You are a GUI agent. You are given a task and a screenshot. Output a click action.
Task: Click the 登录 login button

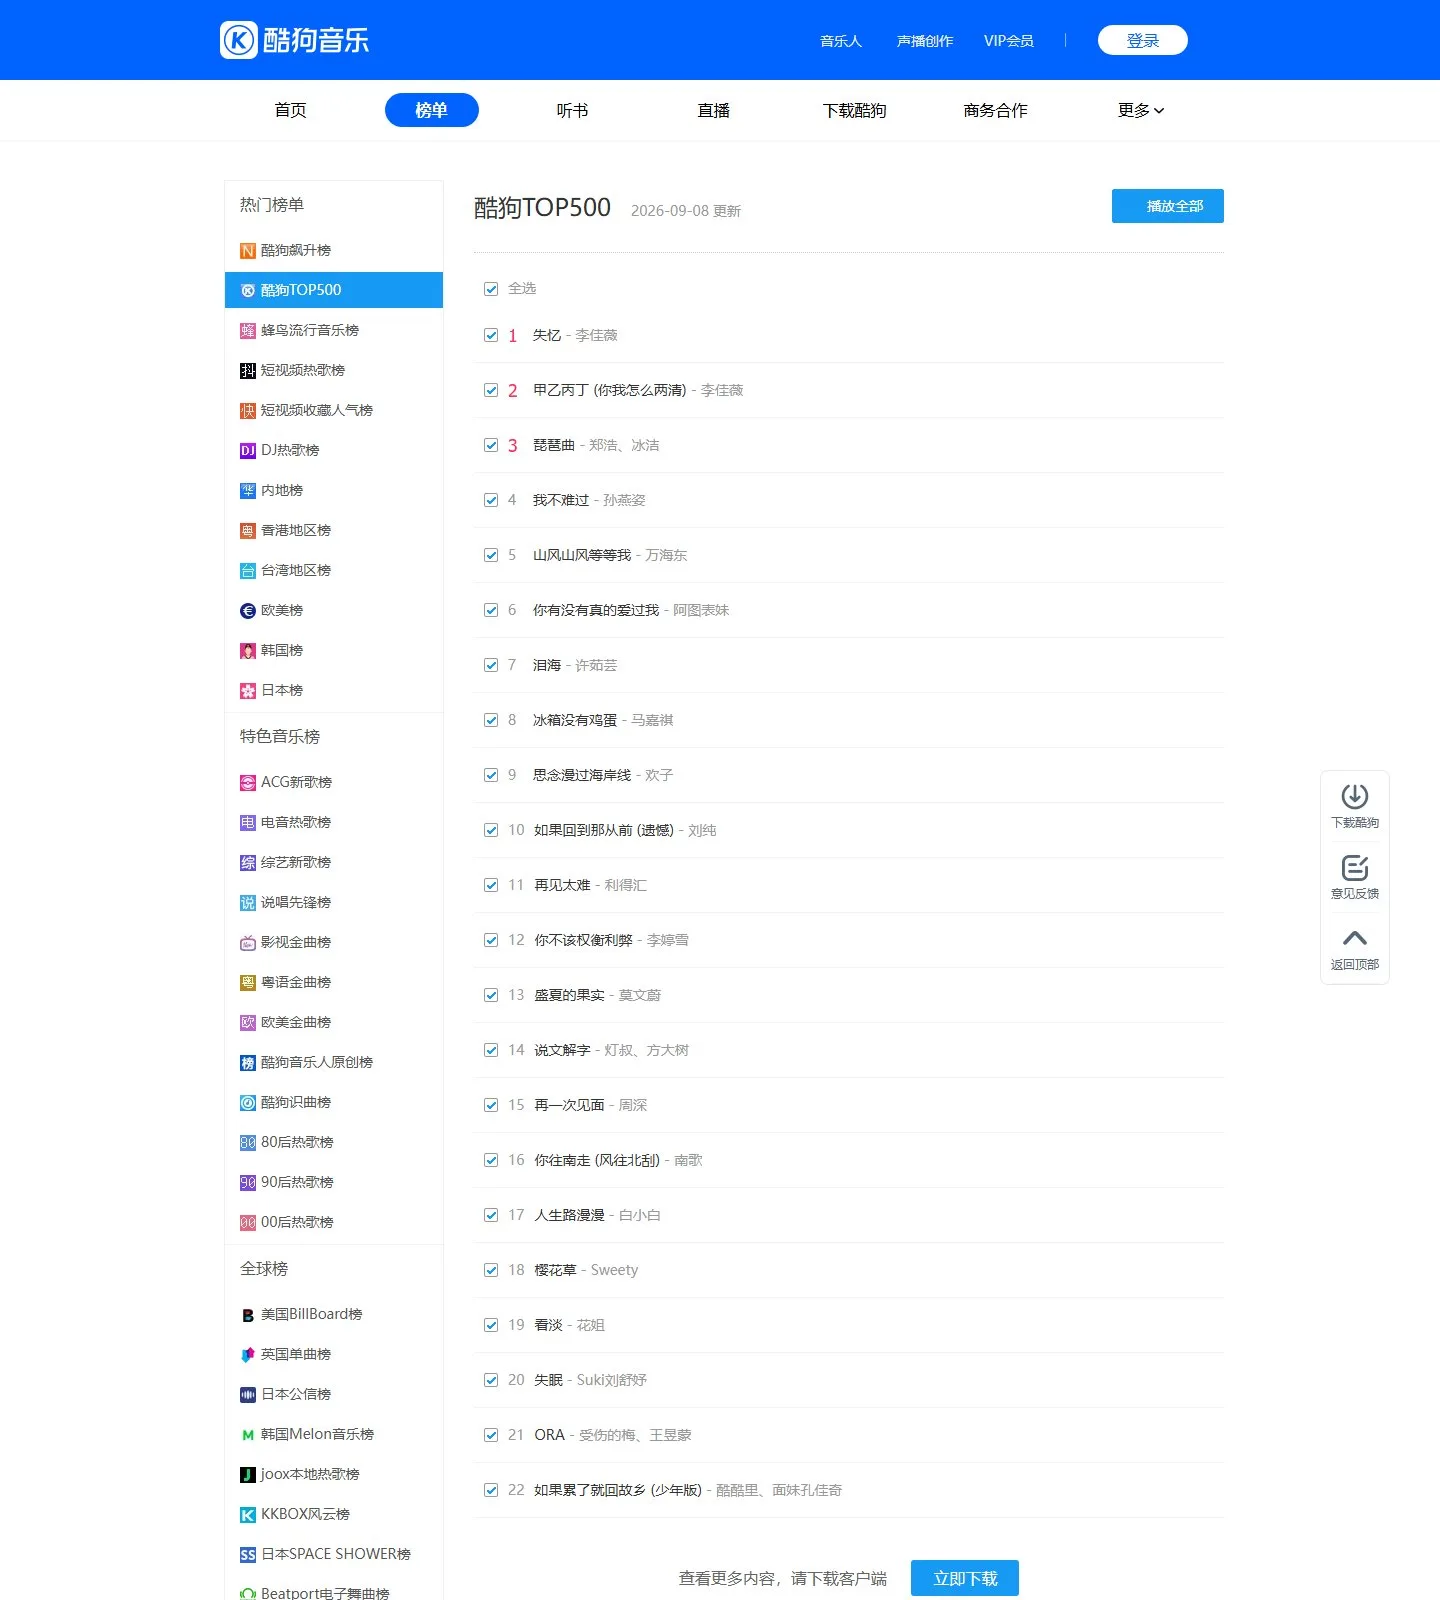pos(1143,40)
